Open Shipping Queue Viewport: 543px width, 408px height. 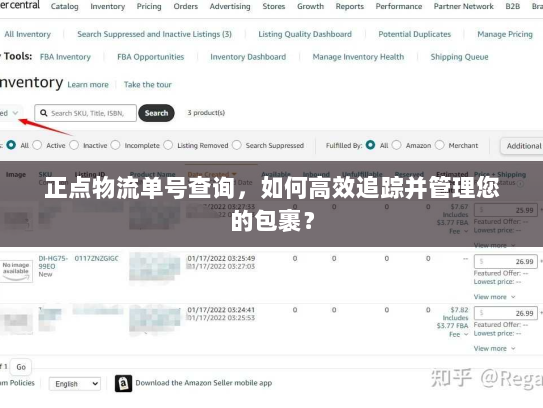(459, 57)
